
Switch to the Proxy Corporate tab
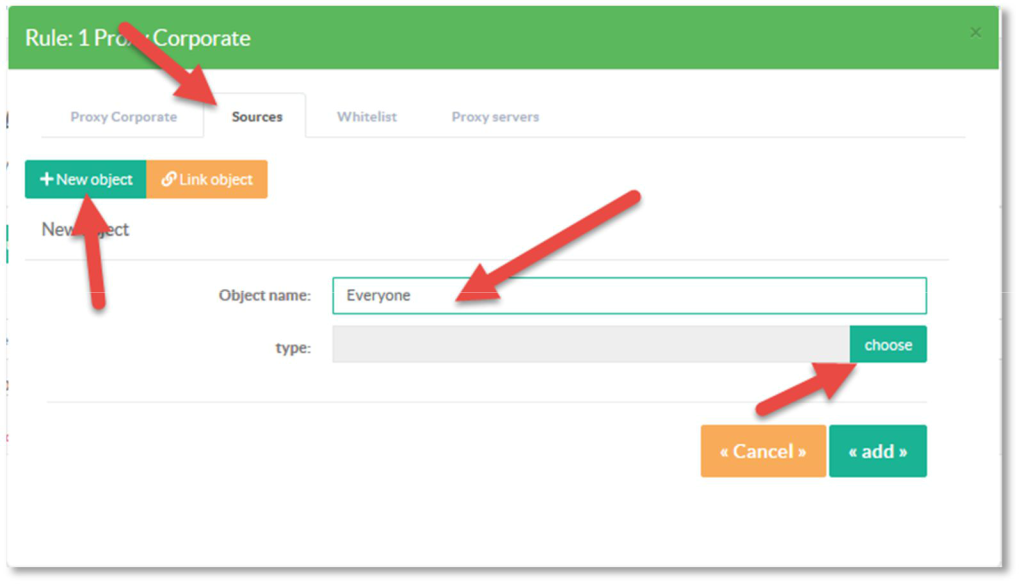[x=123, y=117]
